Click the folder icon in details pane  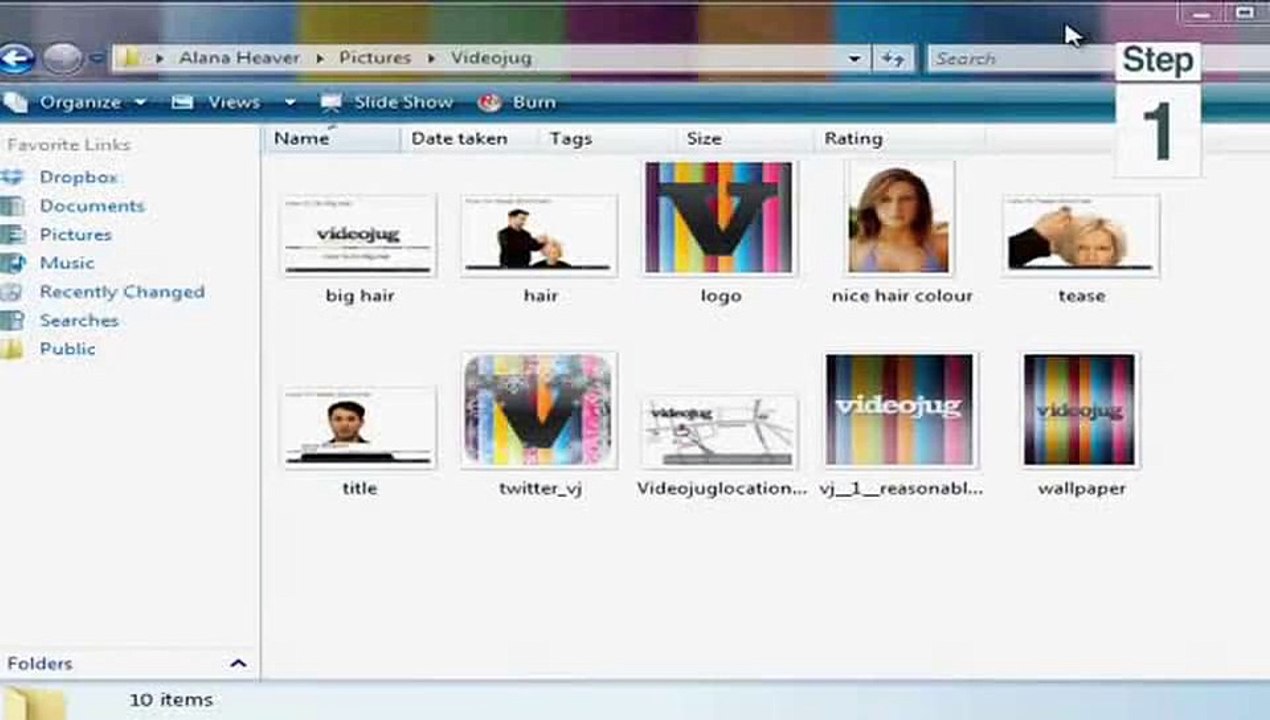(x=33, y=703)
